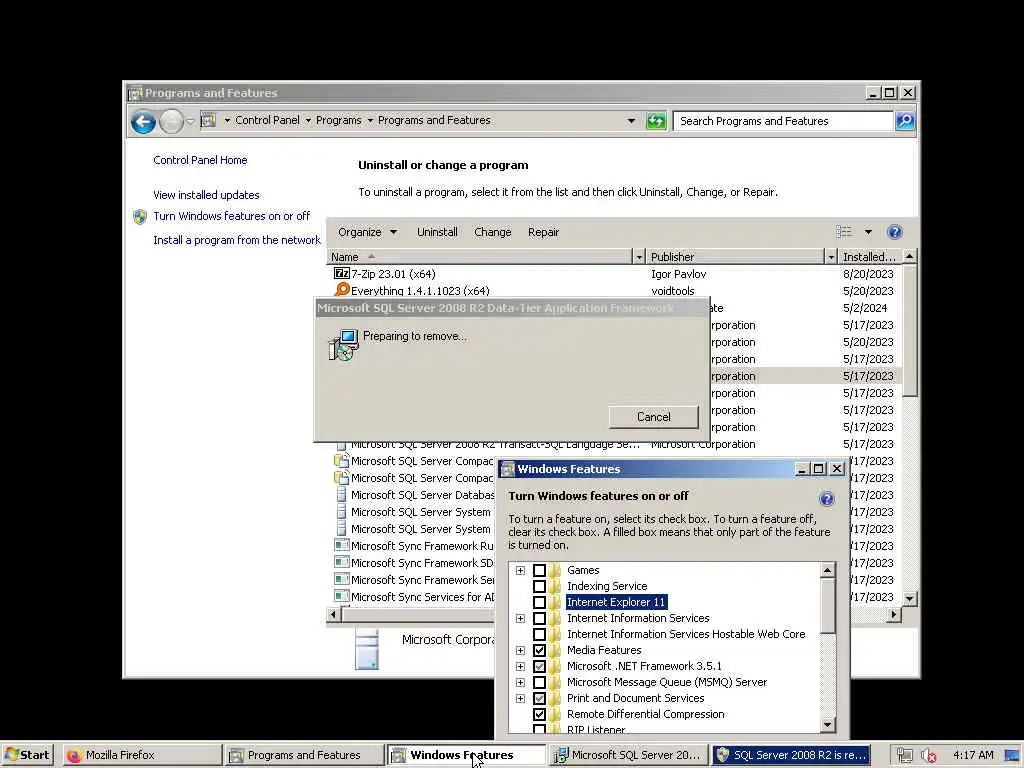
Task: Click scroll-up arrow in Windows Features list
Action: click(827, 570)
